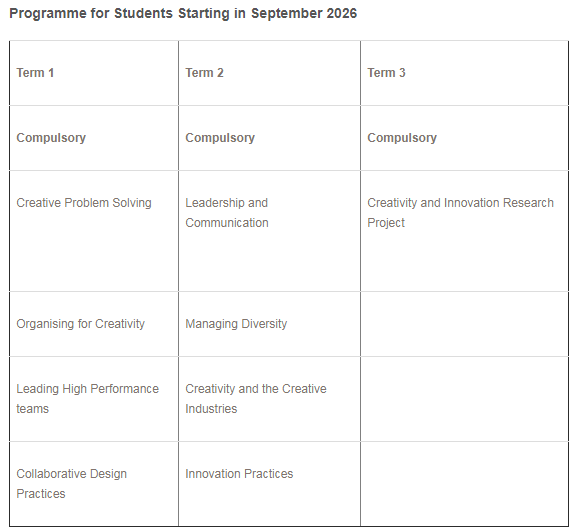Viewport: 577px width, 532px height.
Task: Click empty Term 3 cell beside Innovation Practices
Action: pos(464,484)
